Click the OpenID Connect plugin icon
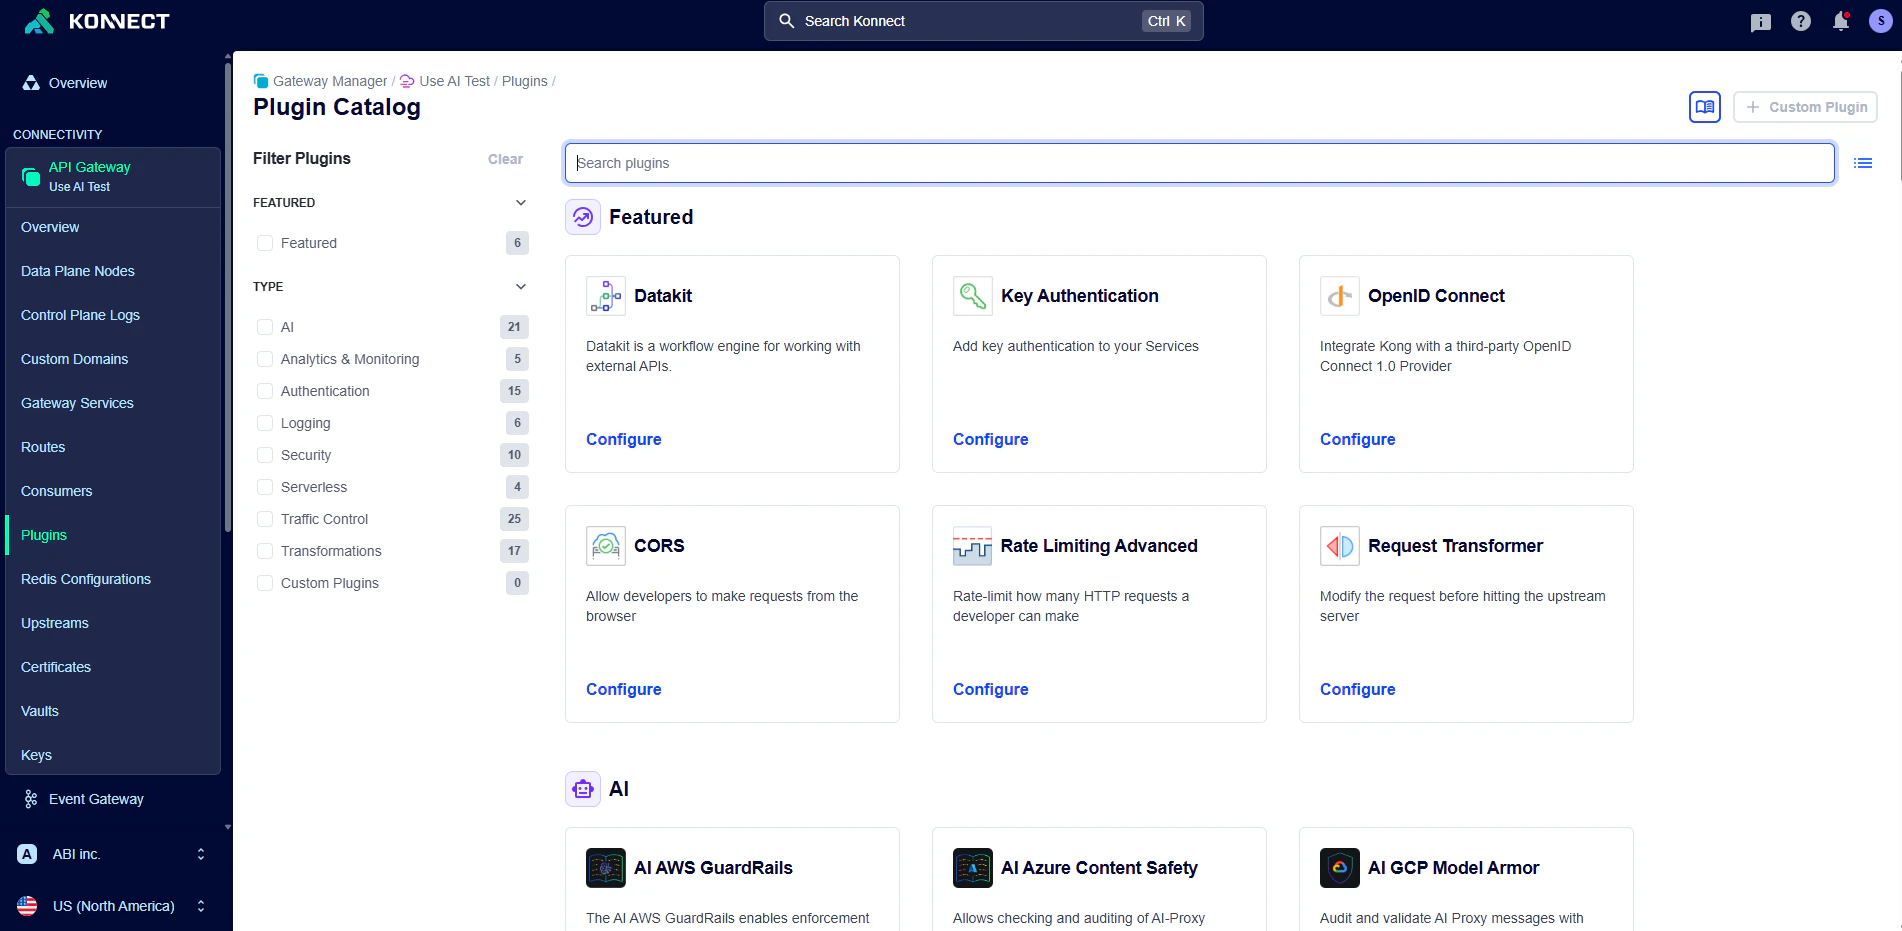The width and height of the screenshot is (1902, 931). pos(1340,296)
